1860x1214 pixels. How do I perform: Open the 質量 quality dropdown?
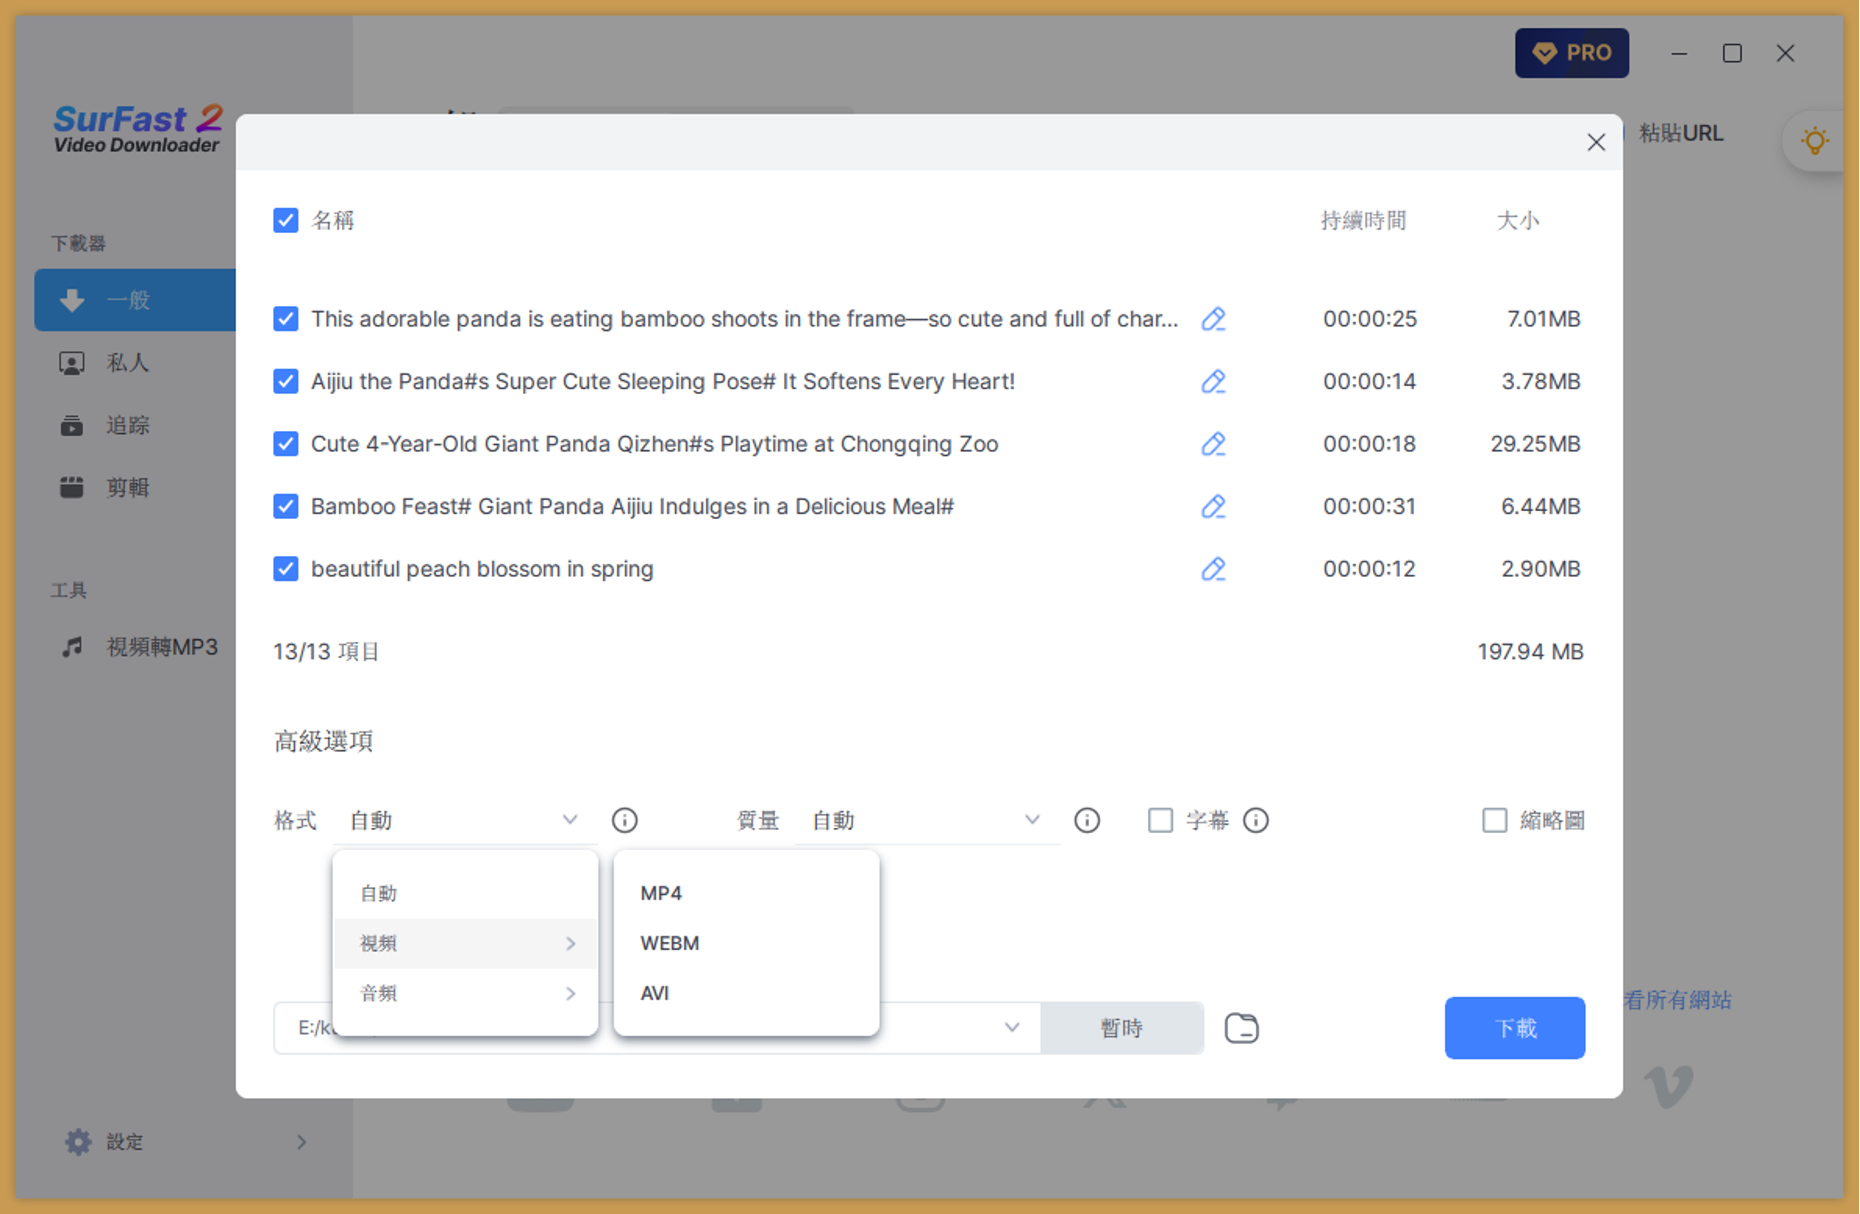[x=926, y=820]
